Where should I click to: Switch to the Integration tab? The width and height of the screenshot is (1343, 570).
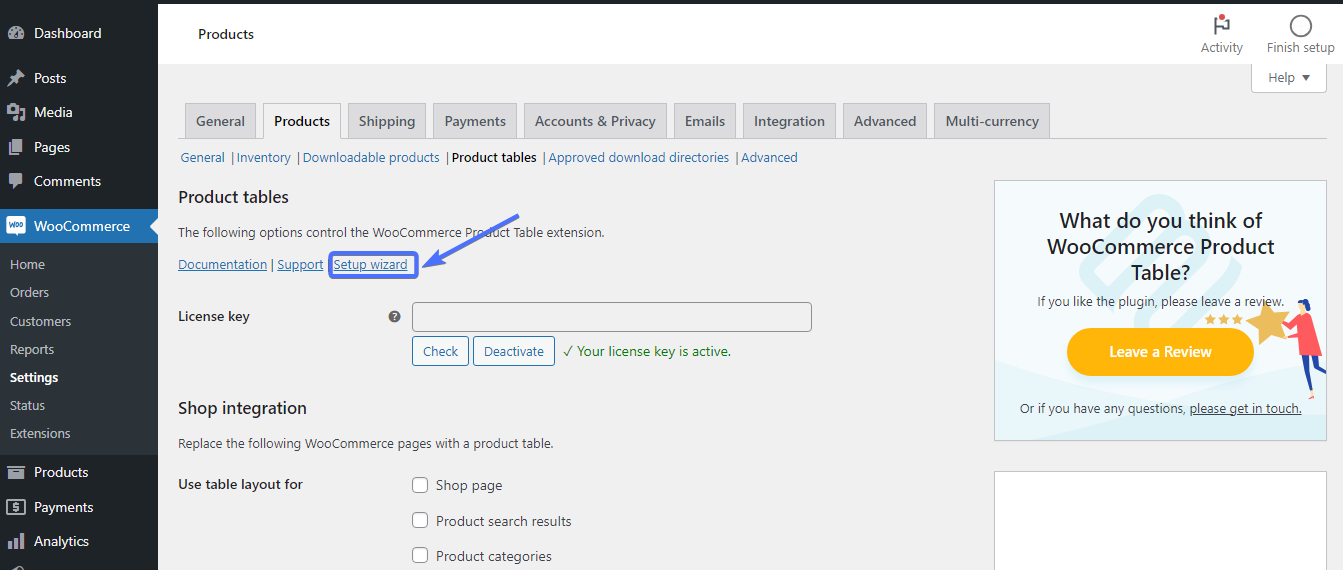click(789, 121)
